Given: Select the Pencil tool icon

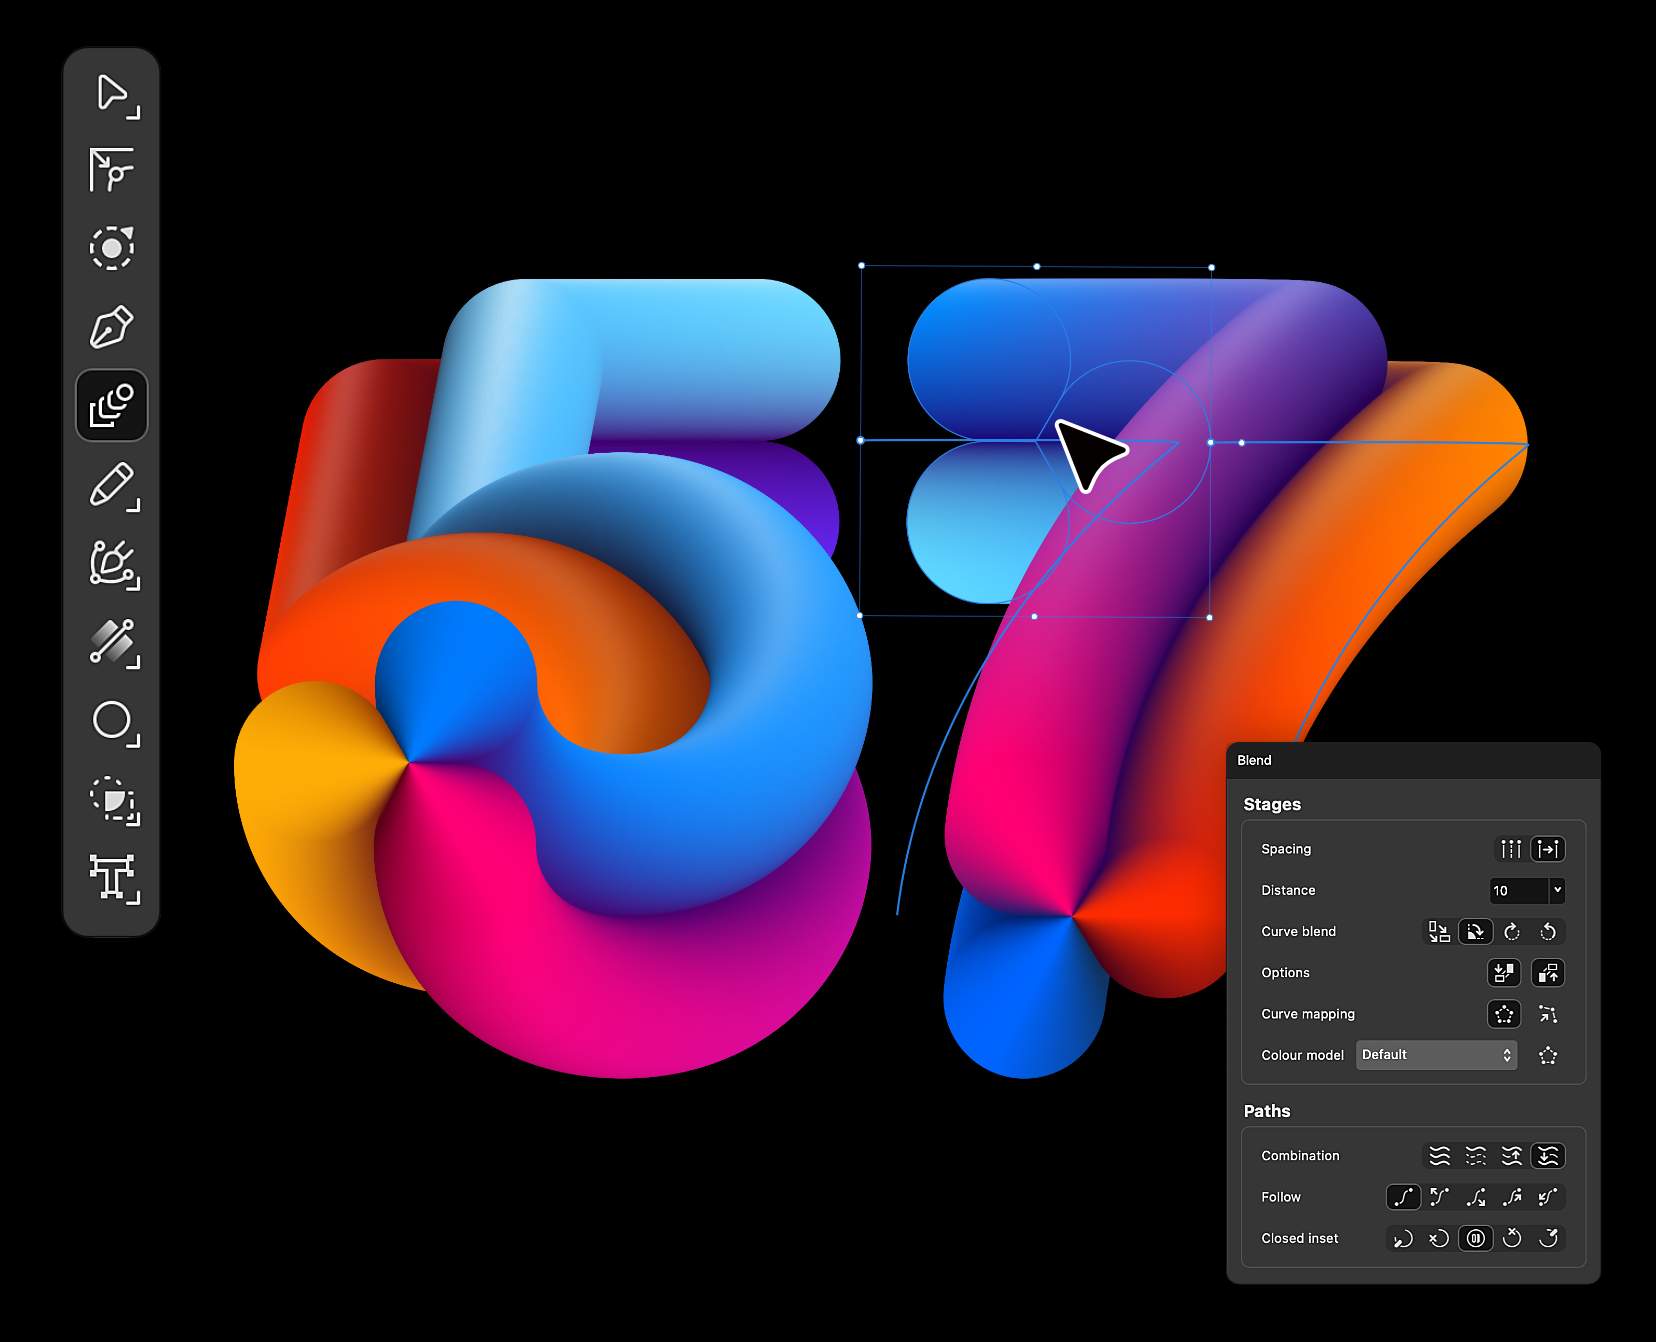Looking at the screenshot, I should [112, 484].
